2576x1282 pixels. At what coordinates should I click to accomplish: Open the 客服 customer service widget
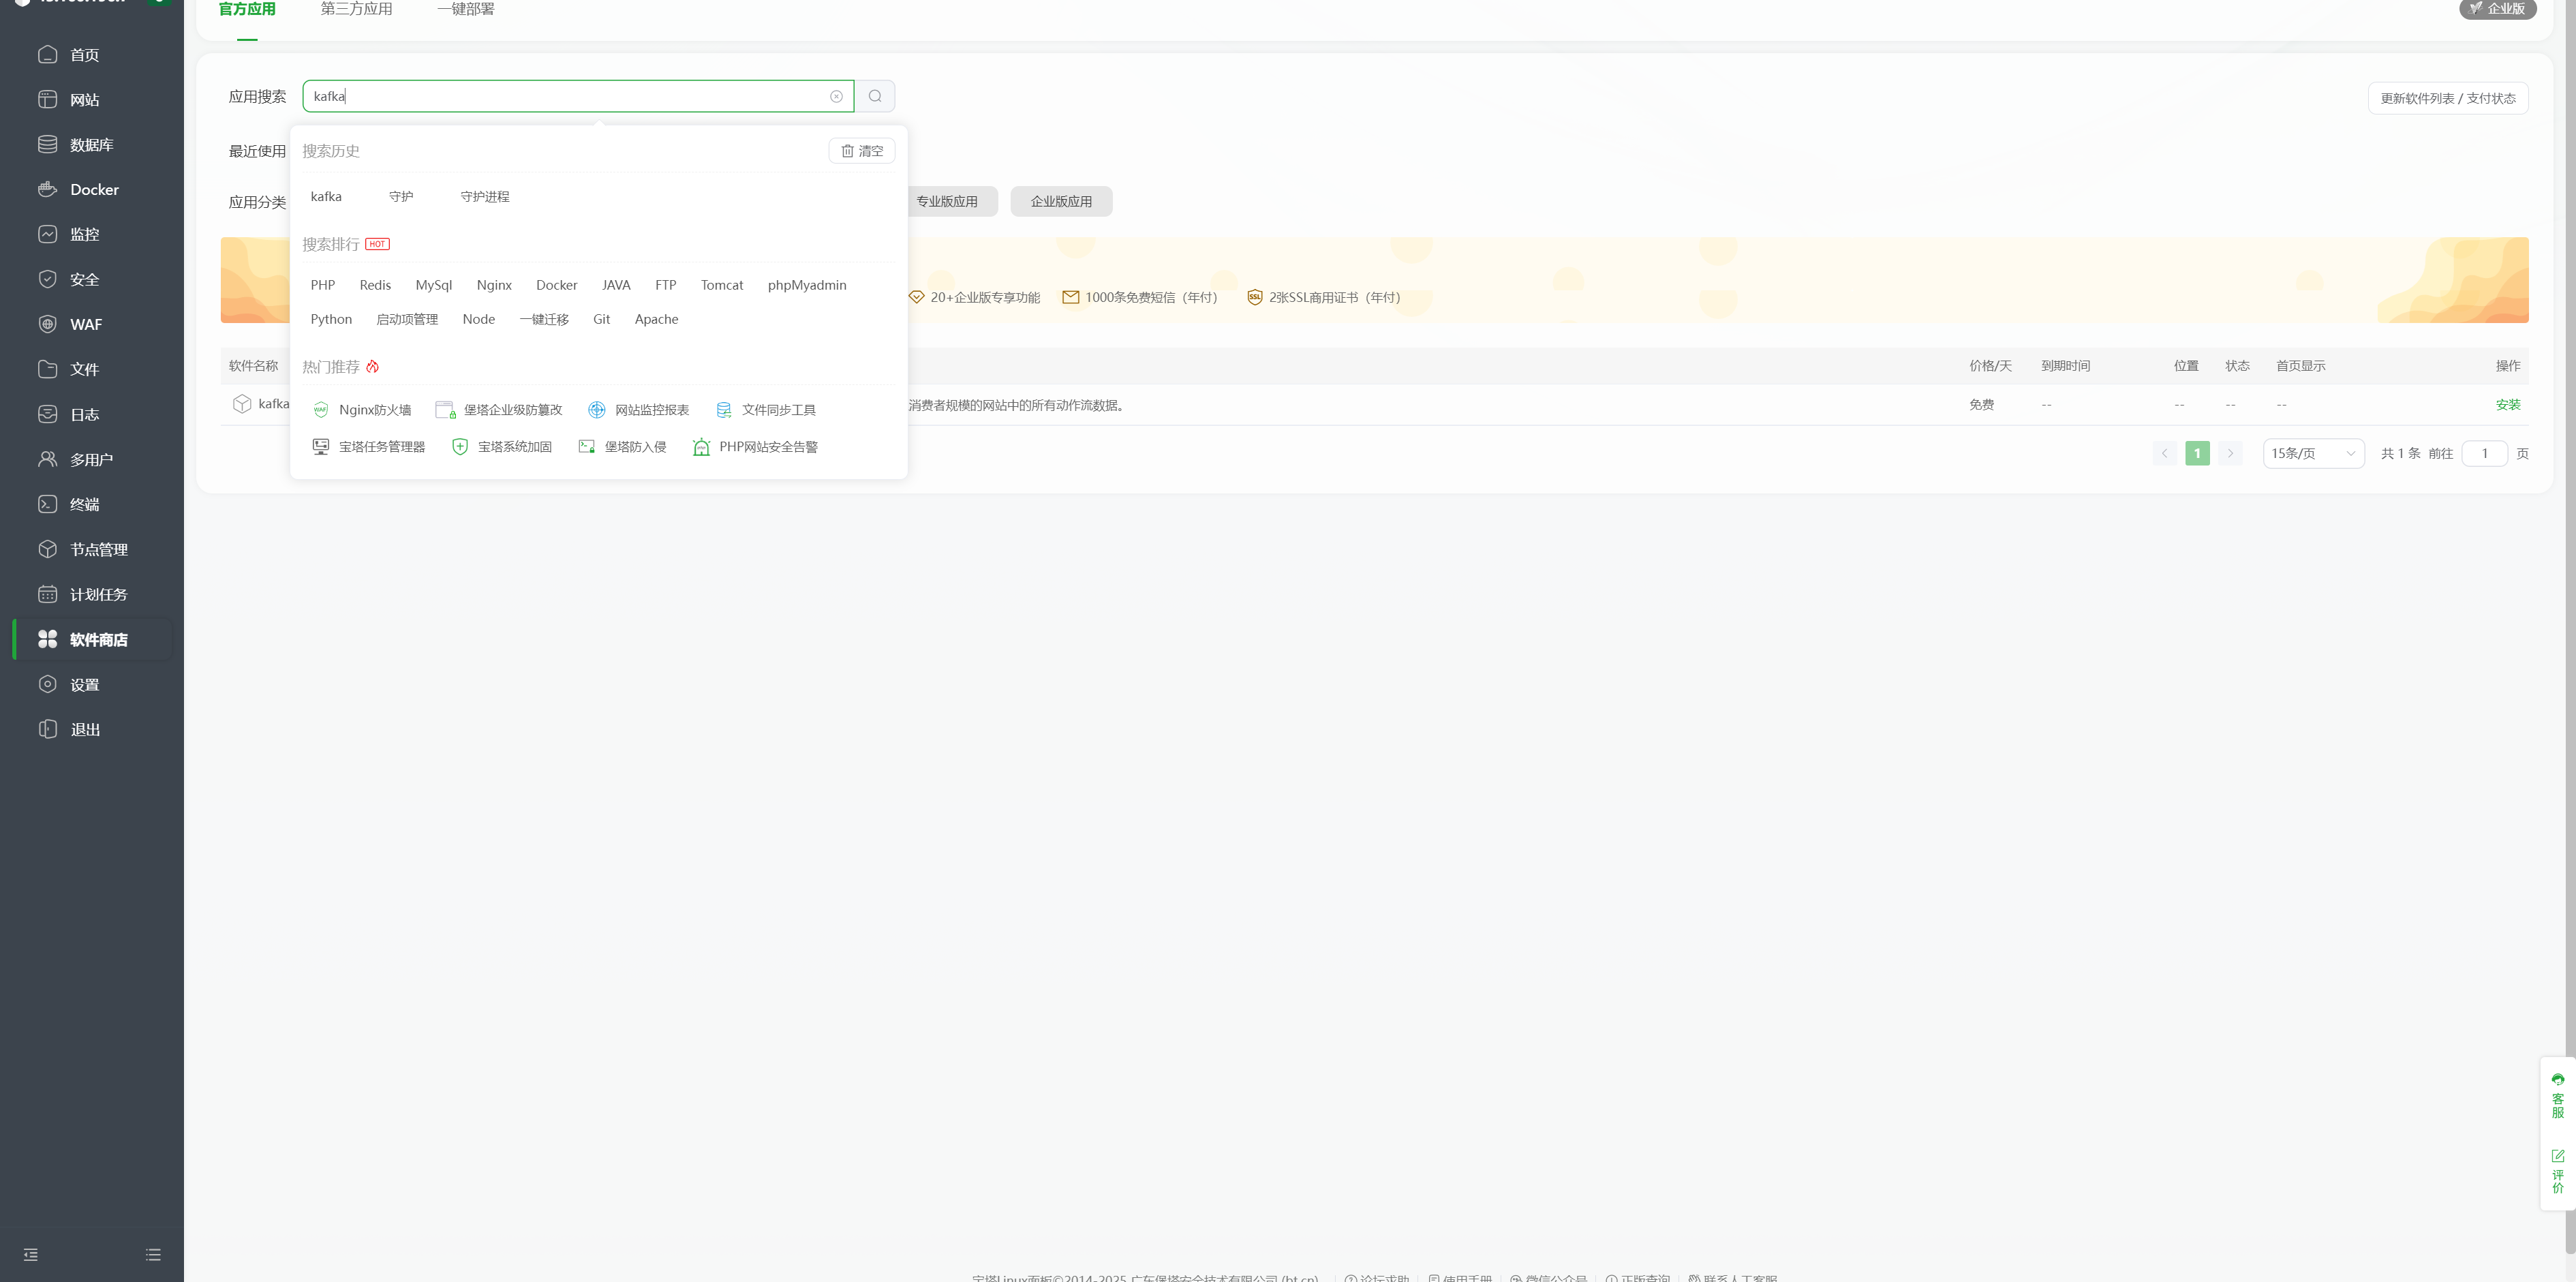click(x=2558, y=1096)
